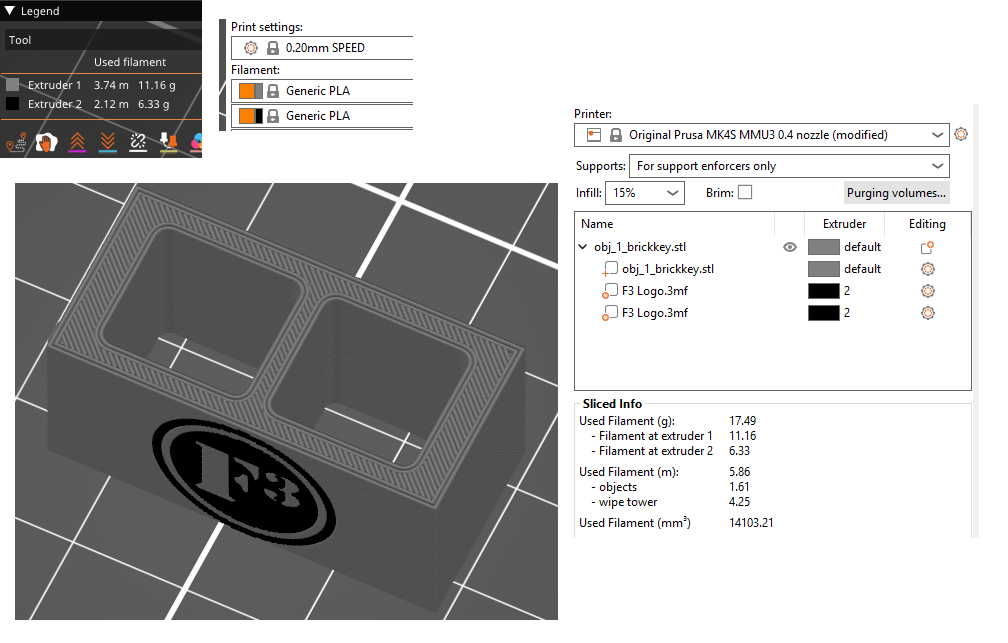Click the Editing column header

[x=927, y=224]
